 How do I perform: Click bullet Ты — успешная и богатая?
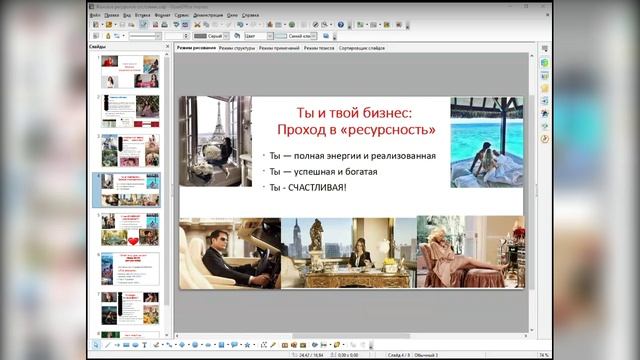click(323, 172)
